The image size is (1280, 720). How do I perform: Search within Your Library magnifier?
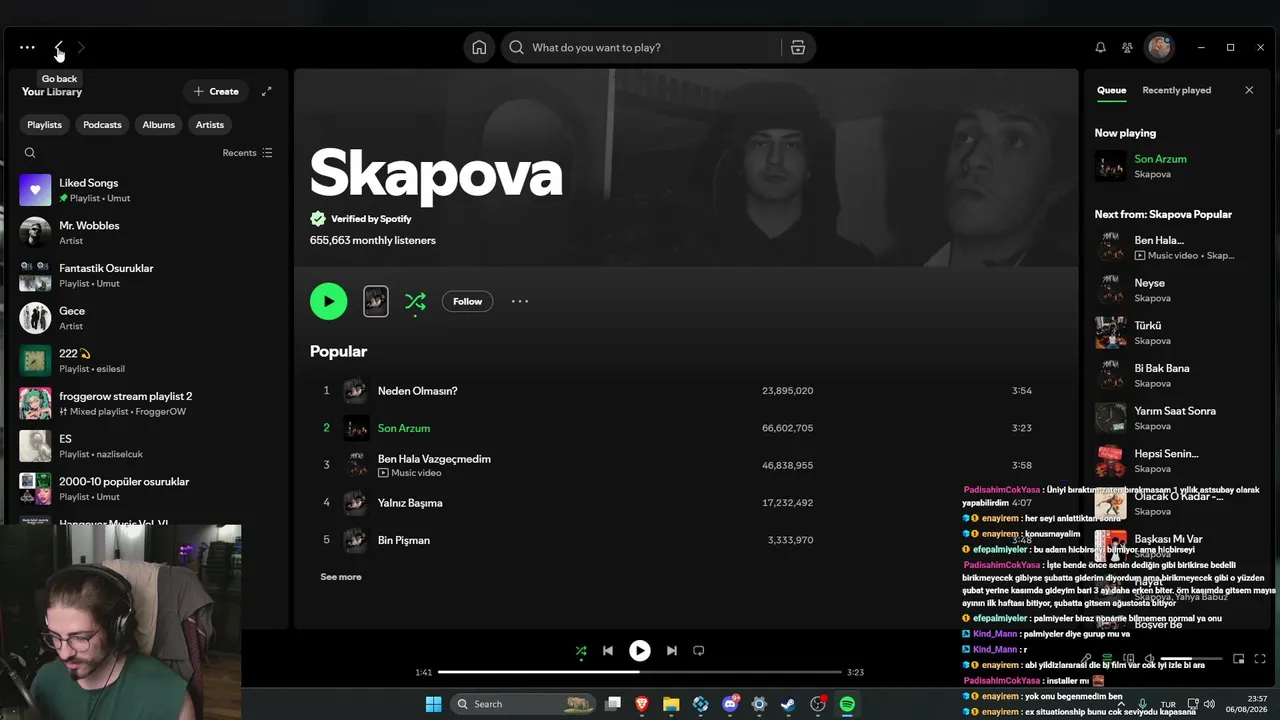30,153
